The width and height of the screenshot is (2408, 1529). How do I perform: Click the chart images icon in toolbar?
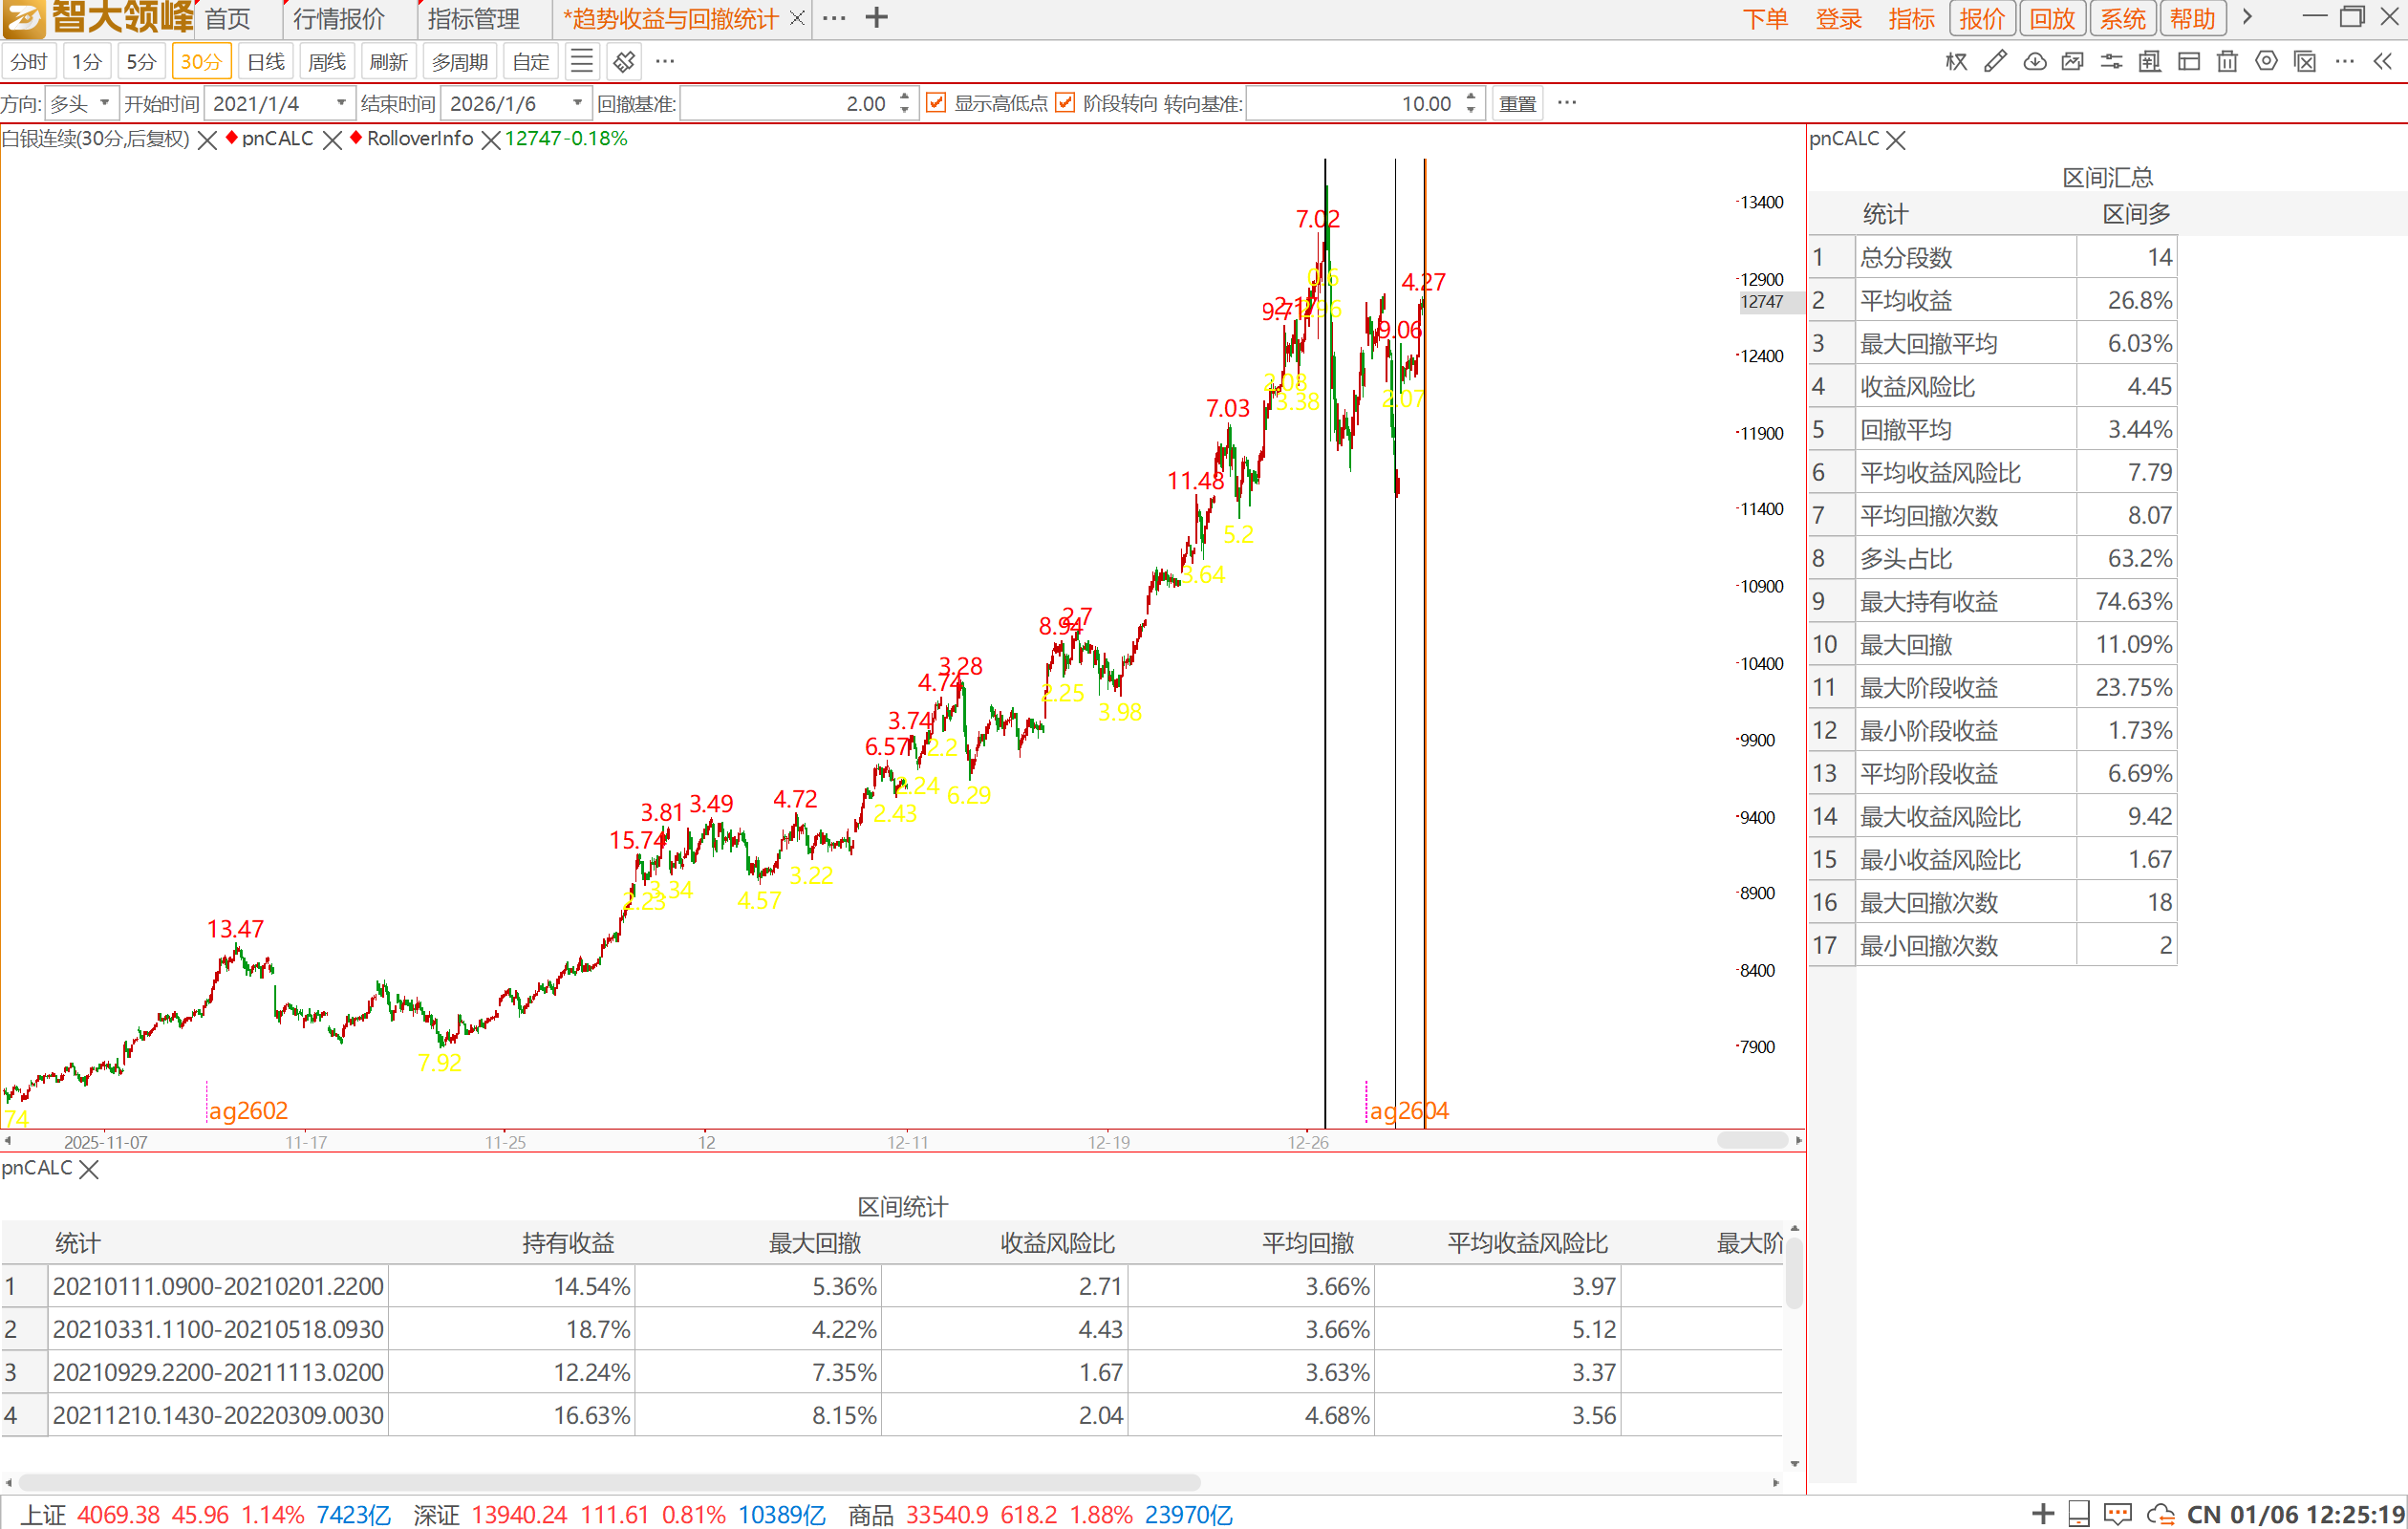tap(2072, 62)
